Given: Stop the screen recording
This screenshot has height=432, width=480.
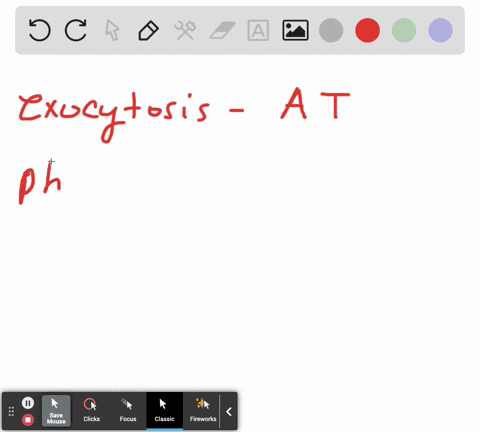Looking at the screenshot, I should pyautogui.click(x=28, y=419).
